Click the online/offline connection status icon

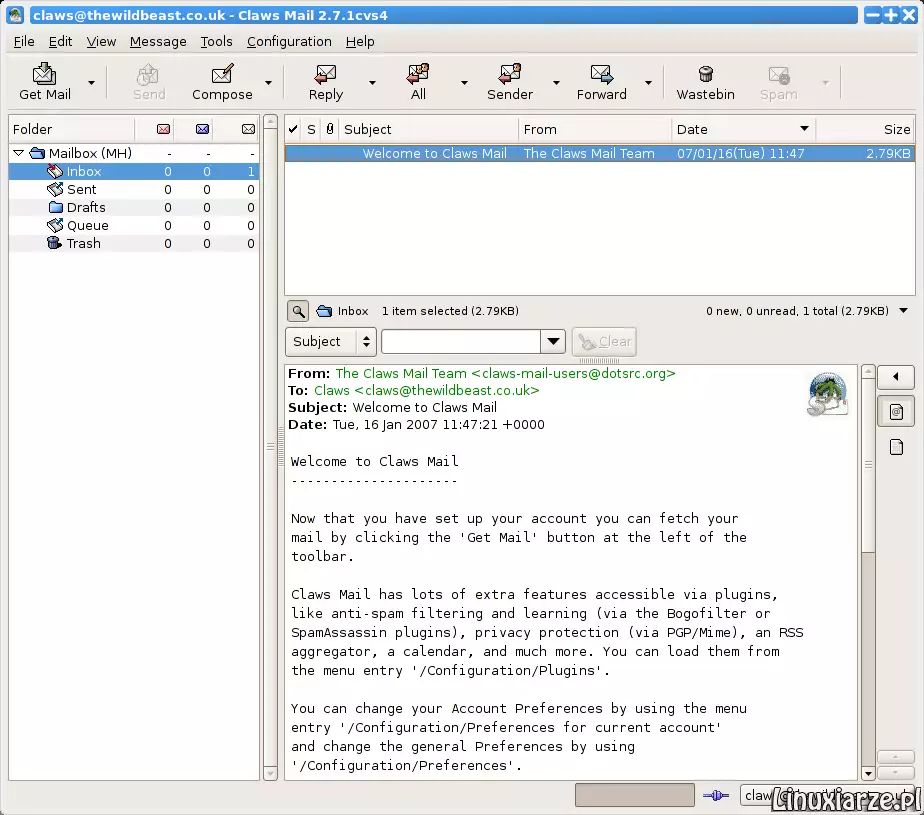(x=716, y=796)
